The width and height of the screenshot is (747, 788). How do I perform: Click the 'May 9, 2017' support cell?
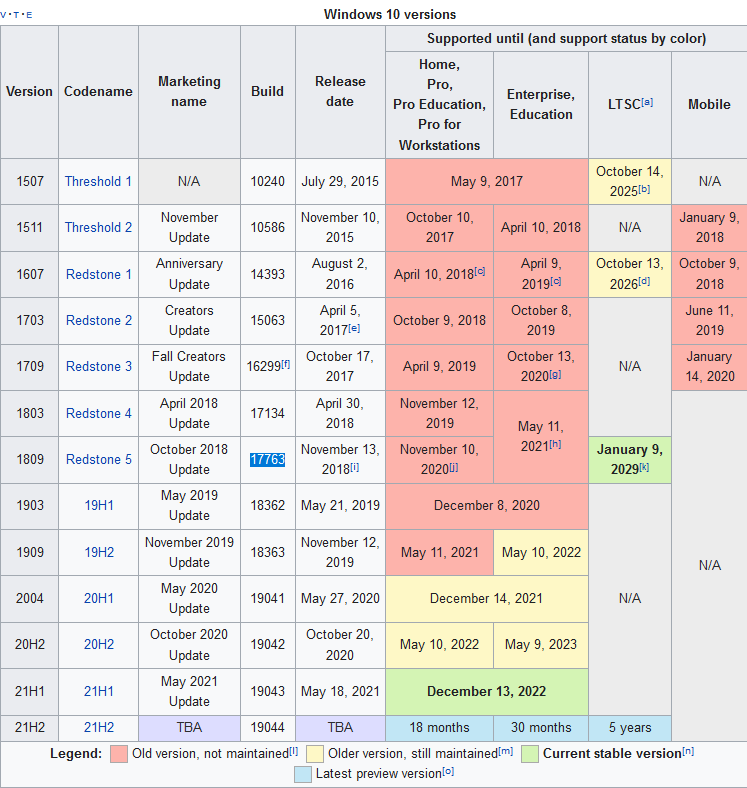pos(487,181)
